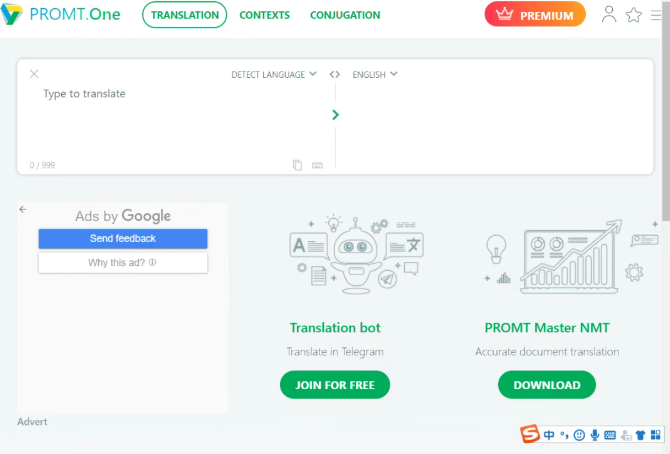
Task: Open the emoji smiley in IME bar
Action: click(x=579, y=435)
